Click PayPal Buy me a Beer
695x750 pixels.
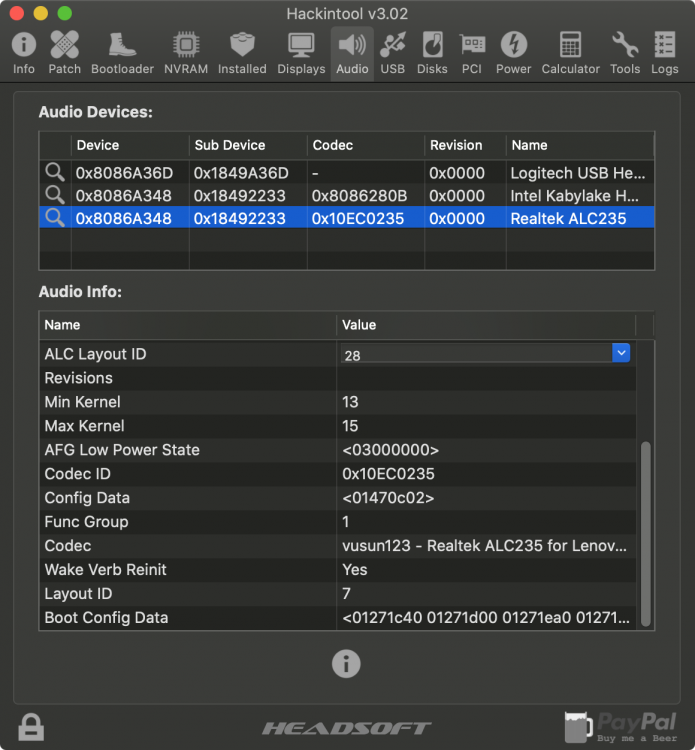(621, 727)
